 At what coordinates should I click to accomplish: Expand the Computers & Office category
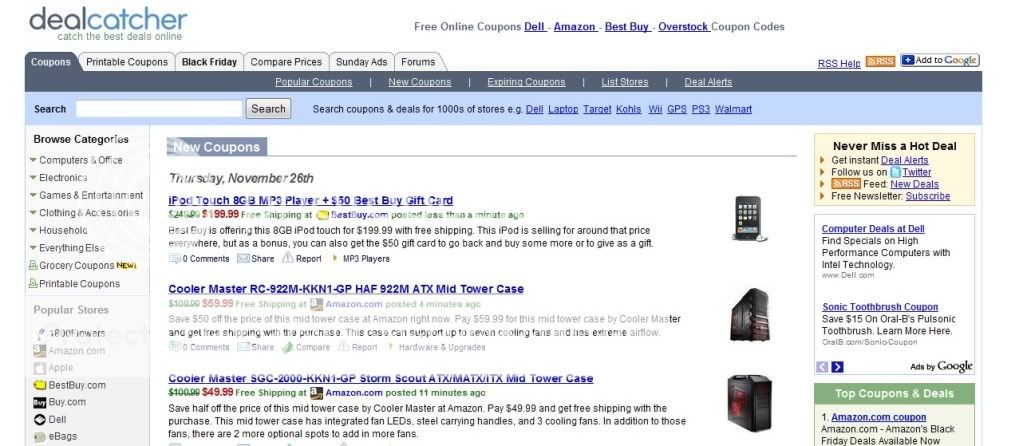(33, 160)
